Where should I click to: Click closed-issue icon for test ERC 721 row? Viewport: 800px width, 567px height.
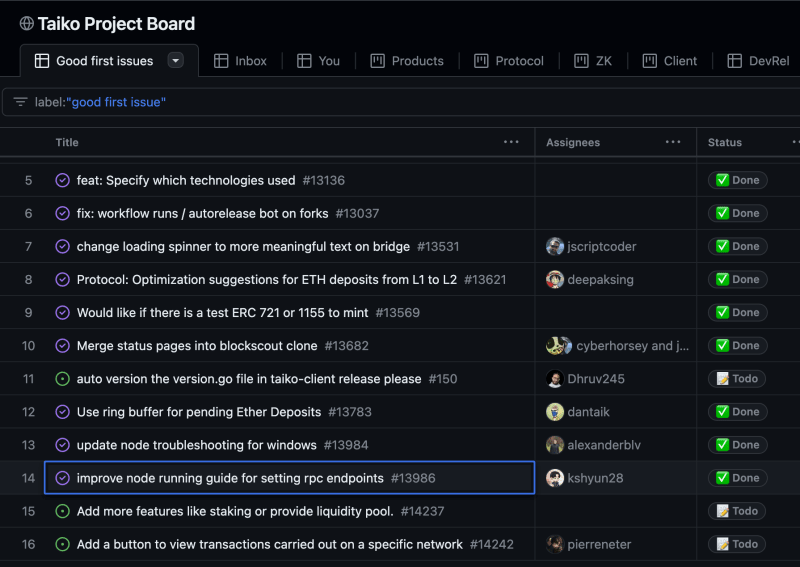tap(62, 312)
